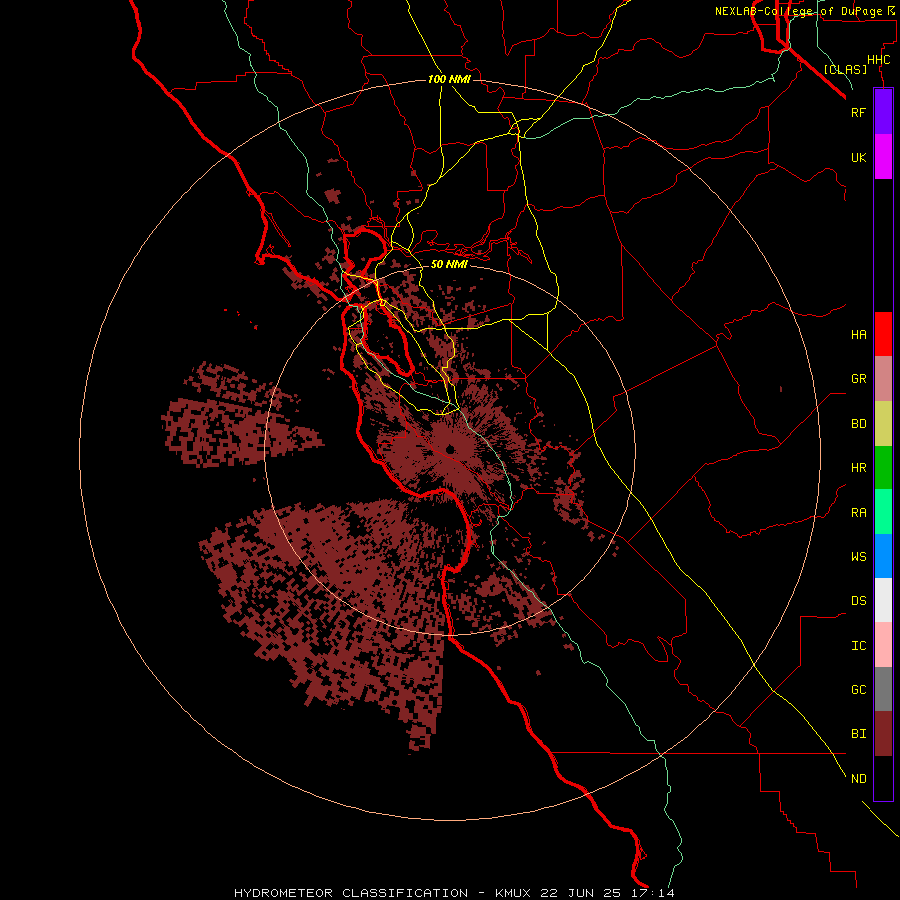Click the "100 NMI" range ring label

[449, 79]
